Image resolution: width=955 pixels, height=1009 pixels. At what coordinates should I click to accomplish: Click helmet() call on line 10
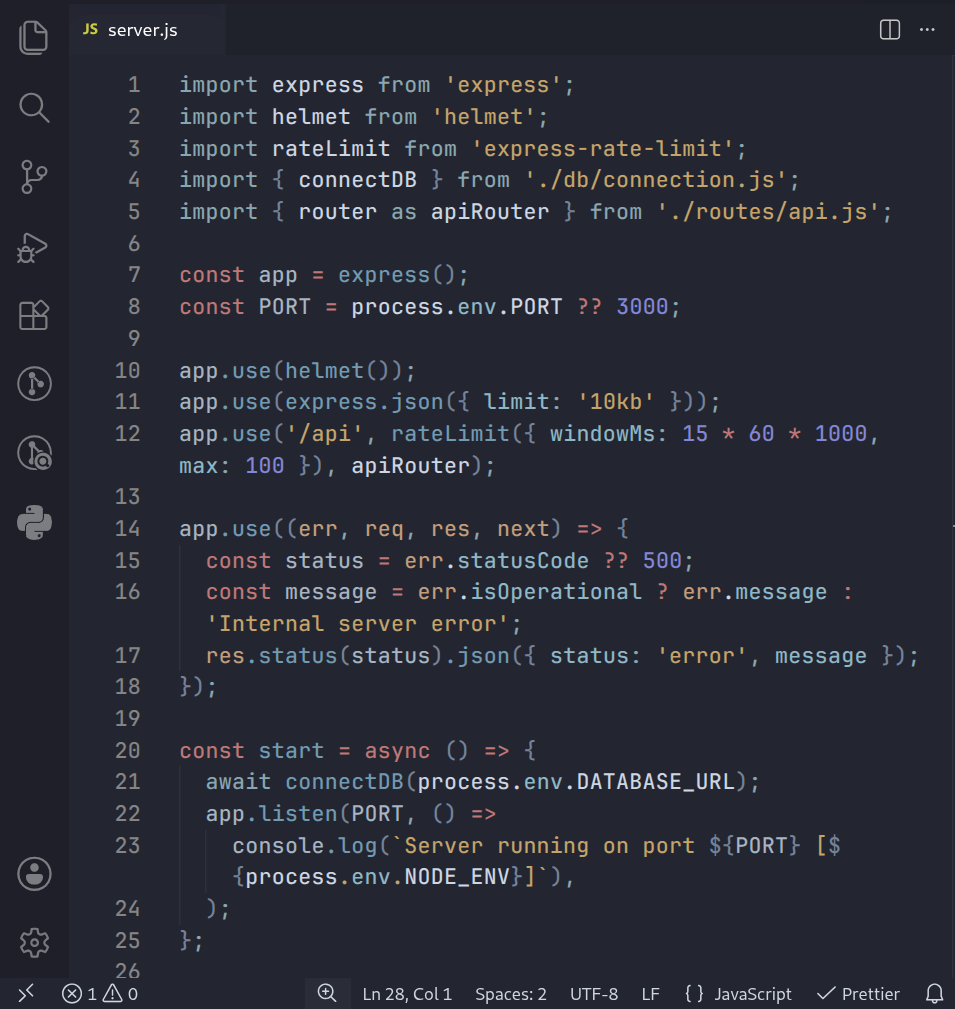[337, 371]
